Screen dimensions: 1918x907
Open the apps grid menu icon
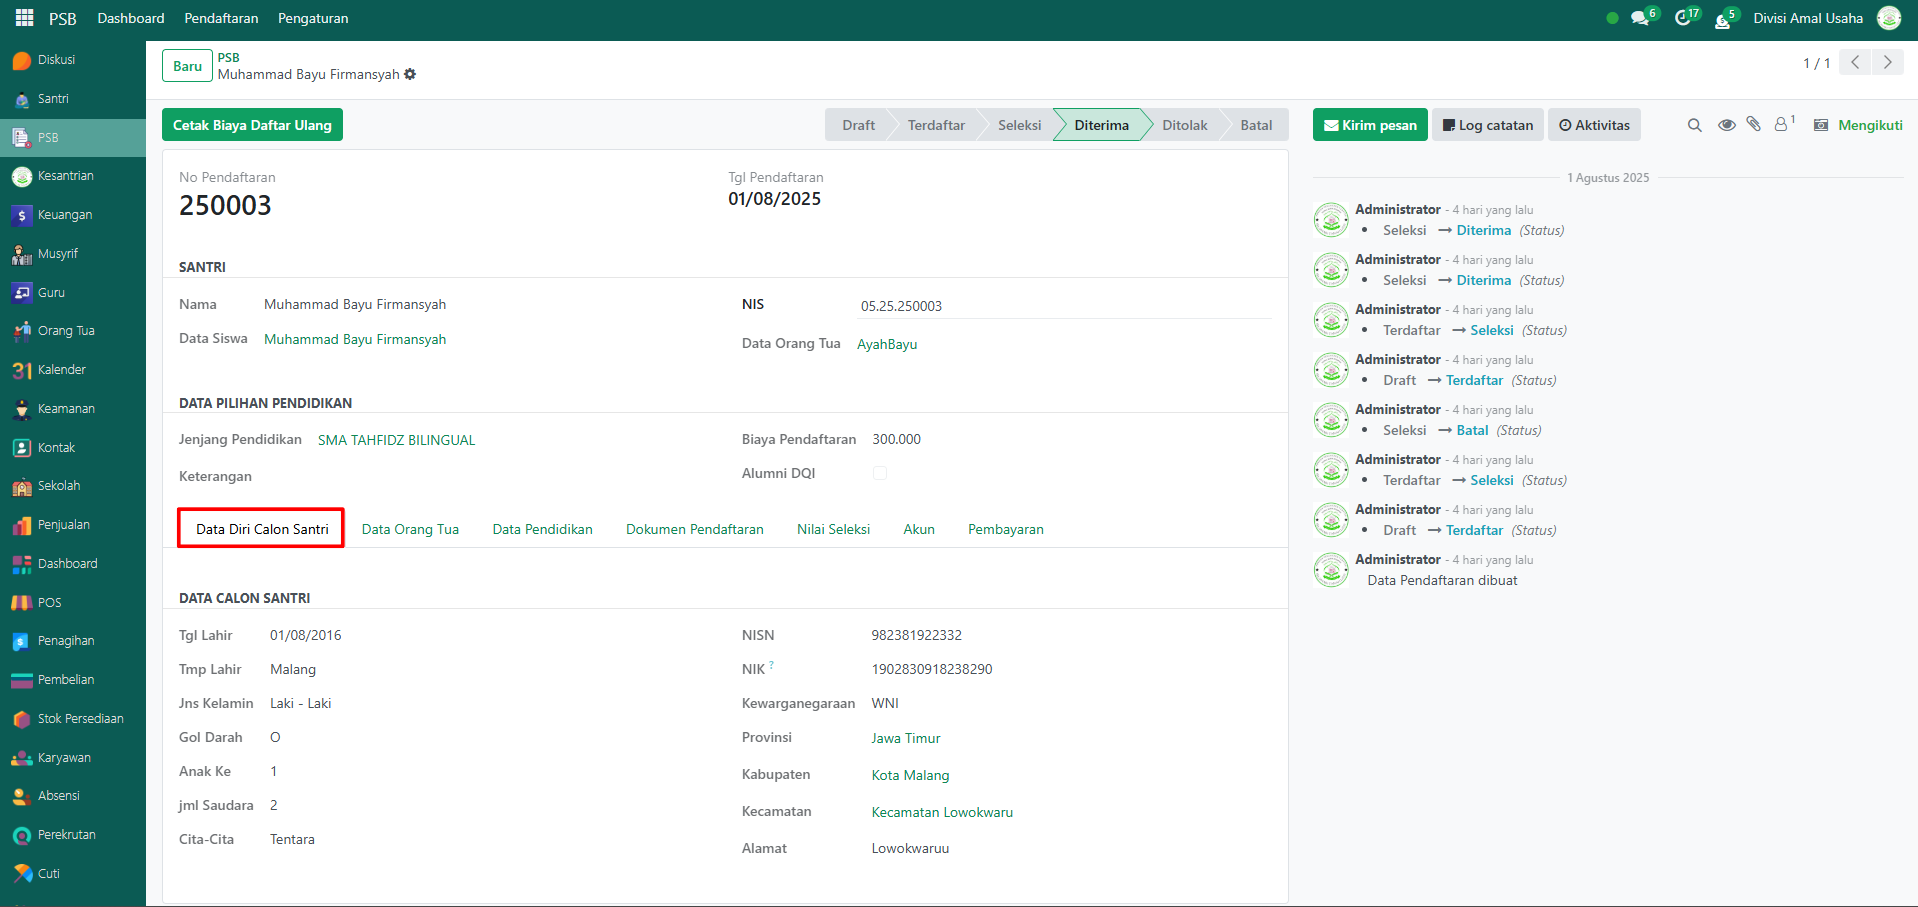tap(24, 18)
